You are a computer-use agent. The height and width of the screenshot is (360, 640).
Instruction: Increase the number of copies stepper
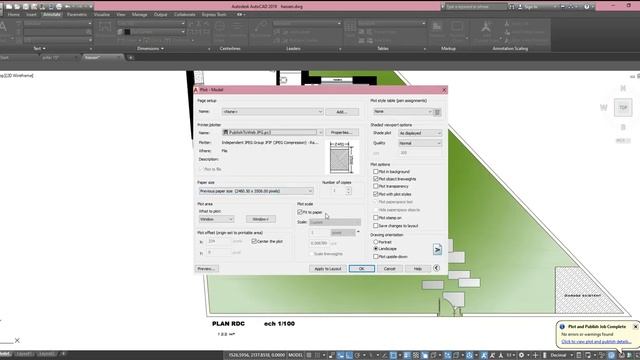click(348, 189)
